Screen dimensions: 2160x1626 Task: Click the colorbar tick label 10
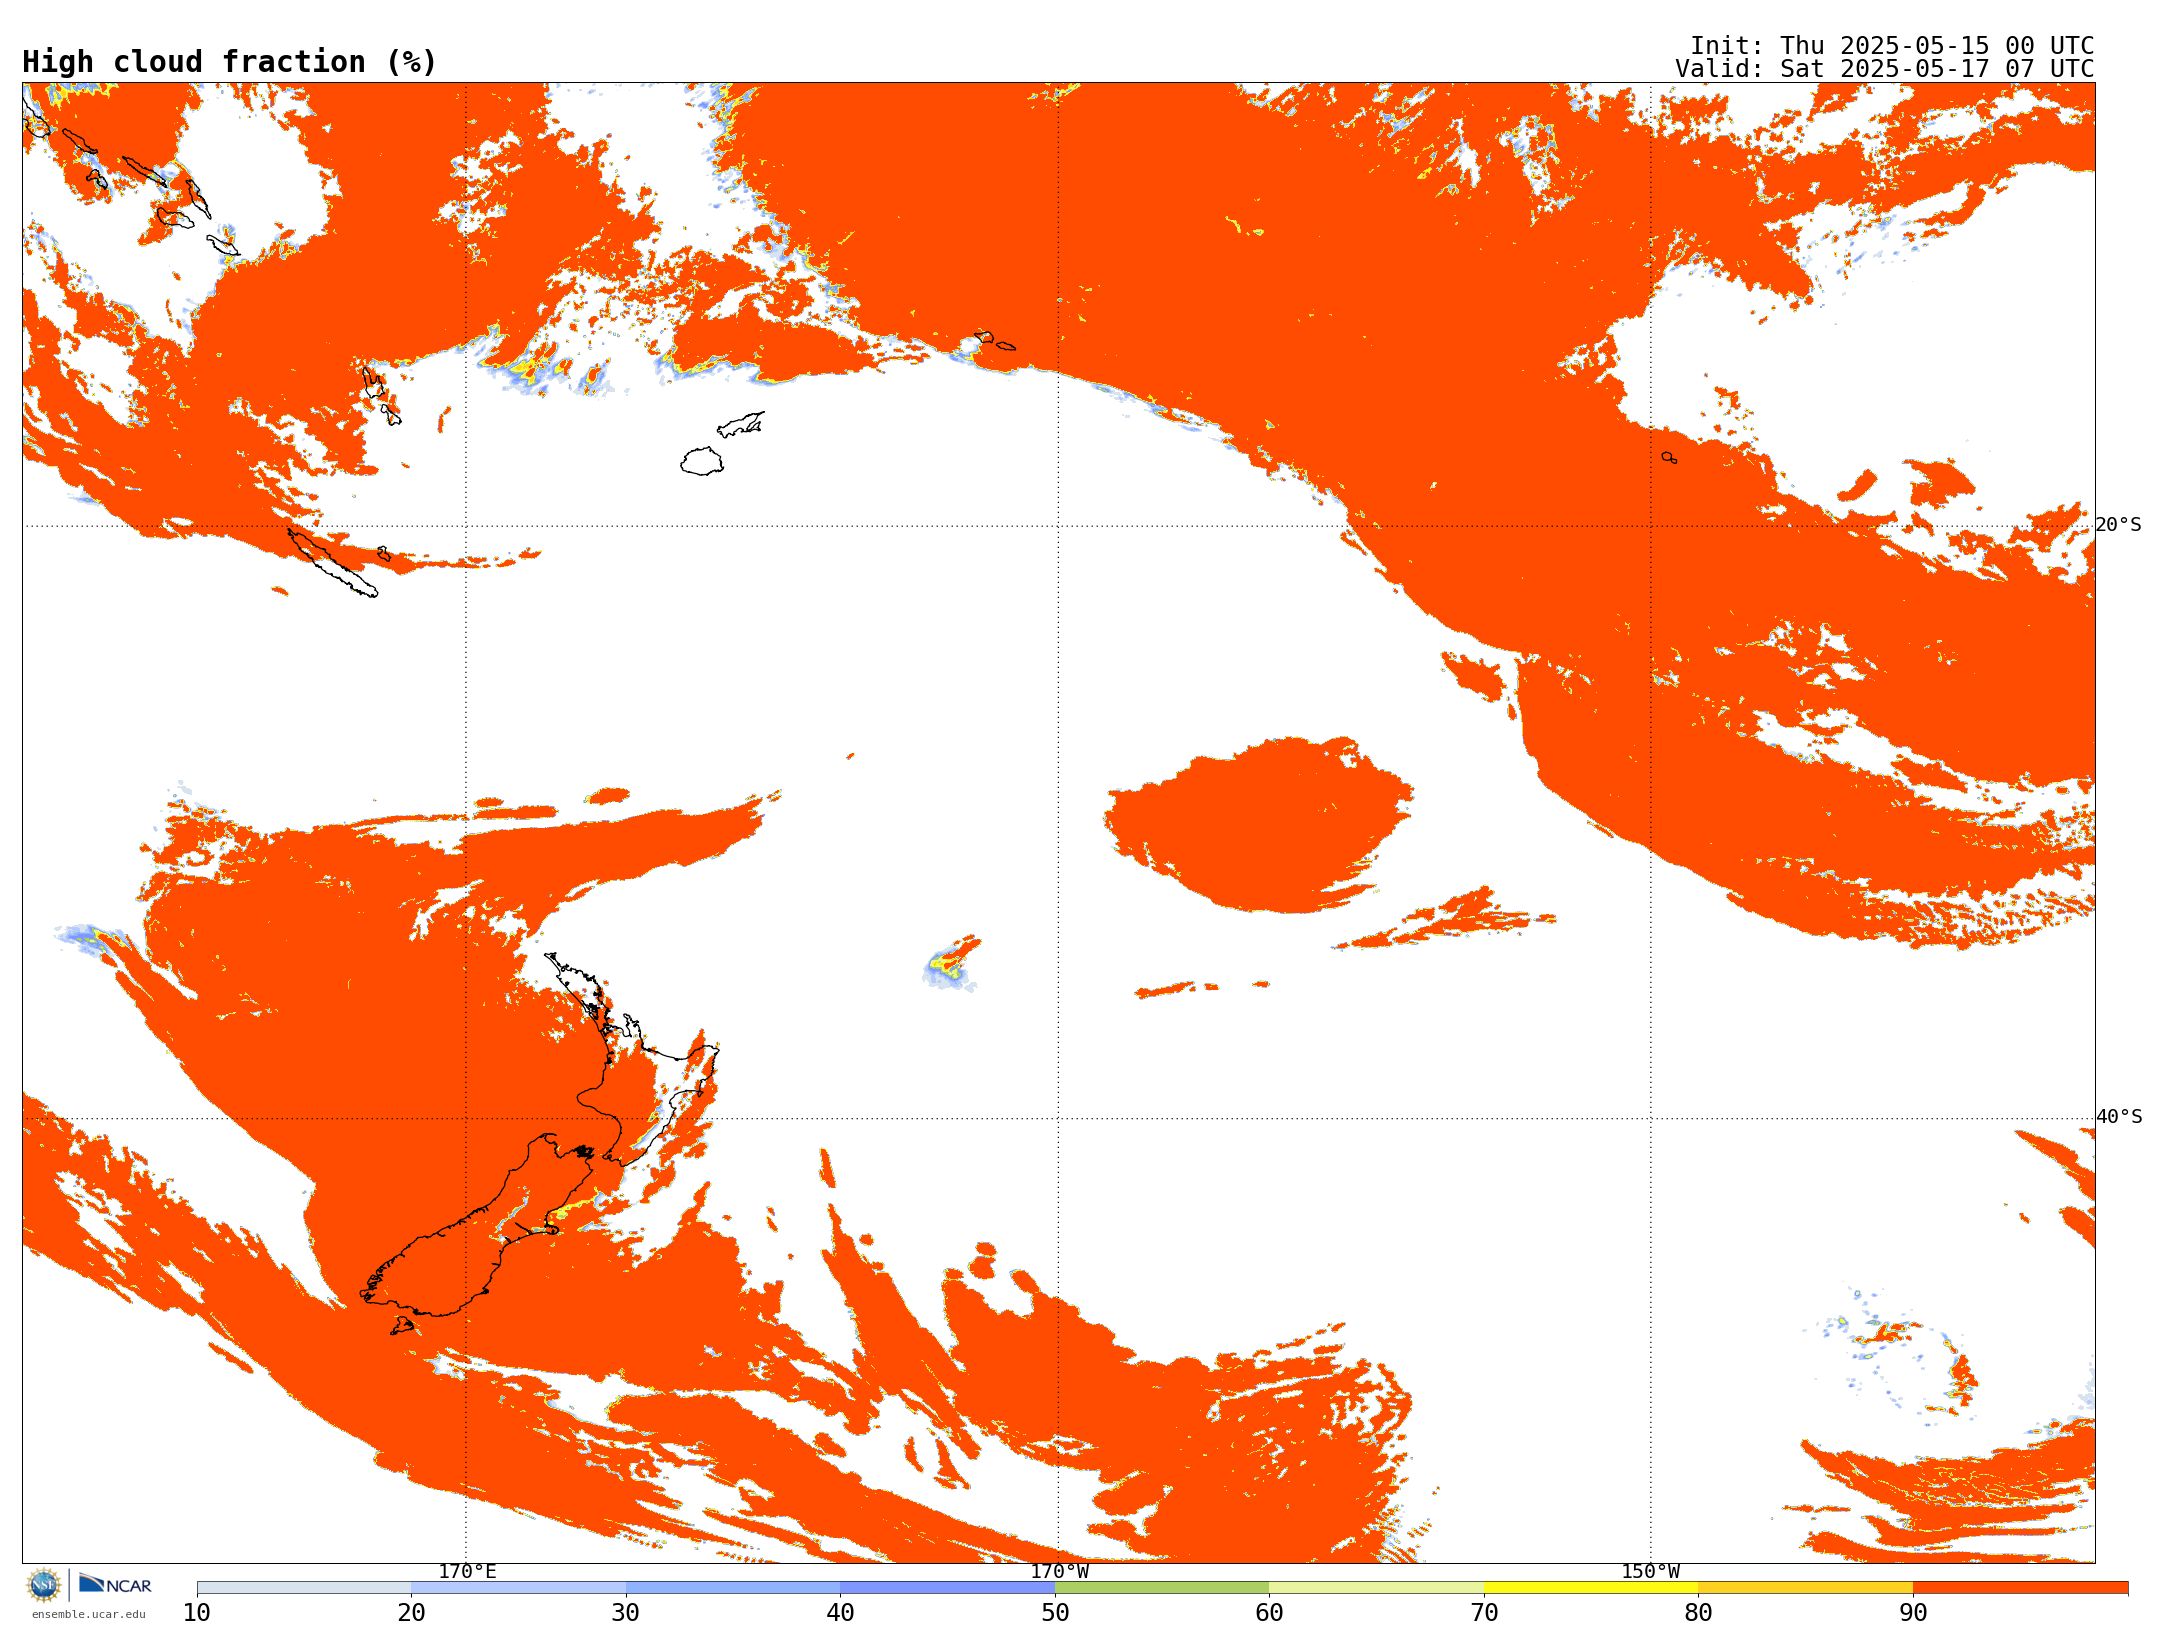point(197,1613)
